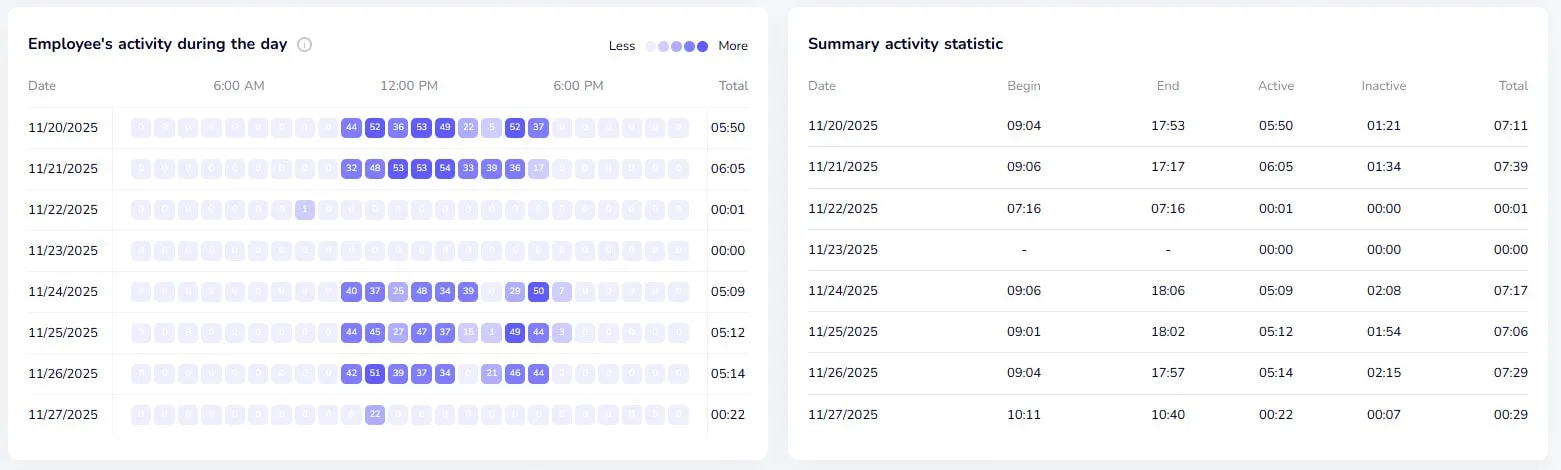Click 06:05 total in the activity chart
The height and width of the screenshot is (470, 1561).
(728, 169)
